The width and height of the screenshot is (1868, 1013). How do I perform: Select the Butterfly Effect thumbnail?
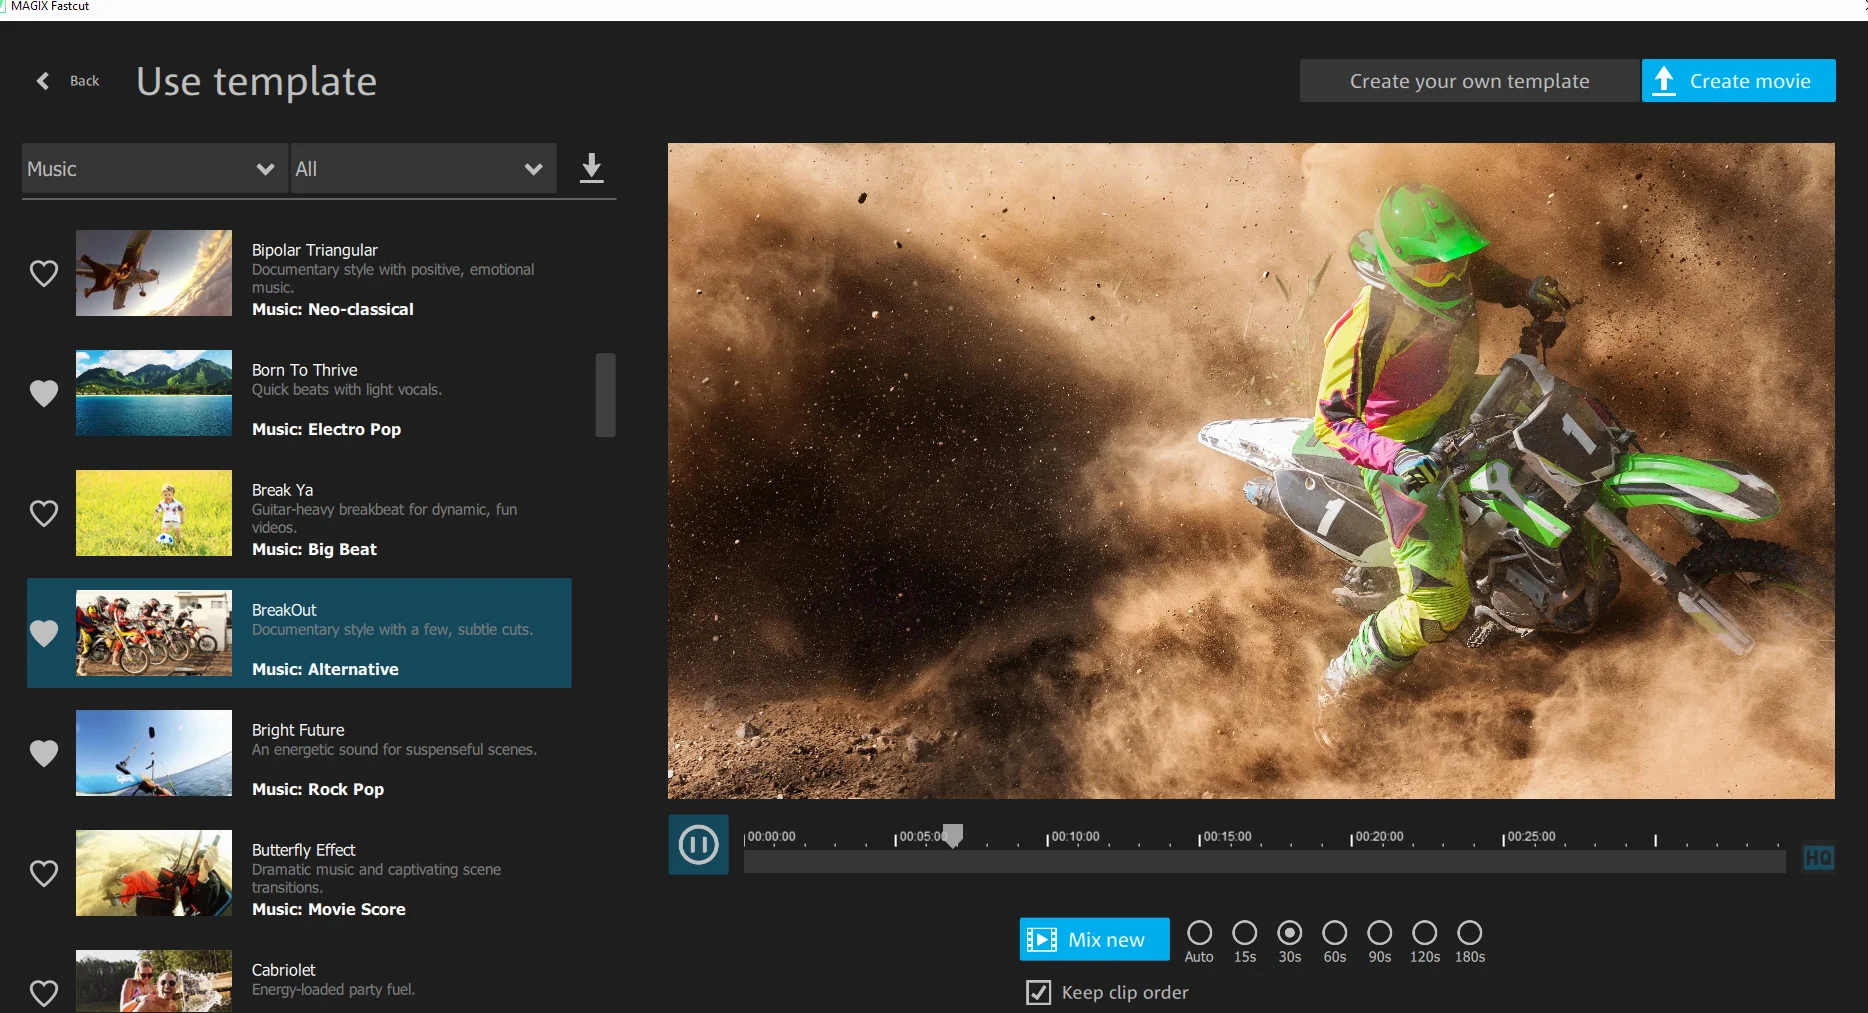[154, 873]
